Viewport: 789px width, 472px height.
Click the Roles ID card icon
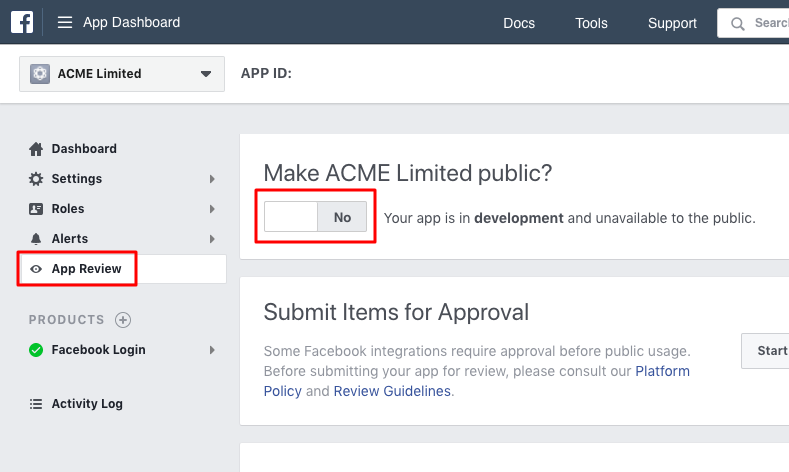click(x=36, y=209)
